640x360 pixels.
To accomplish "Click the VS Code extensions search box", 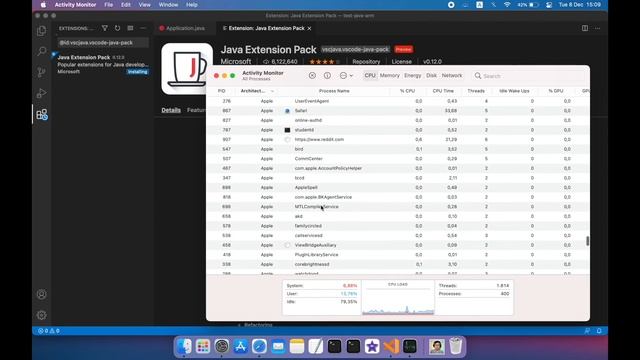I will tap(102, 42).
